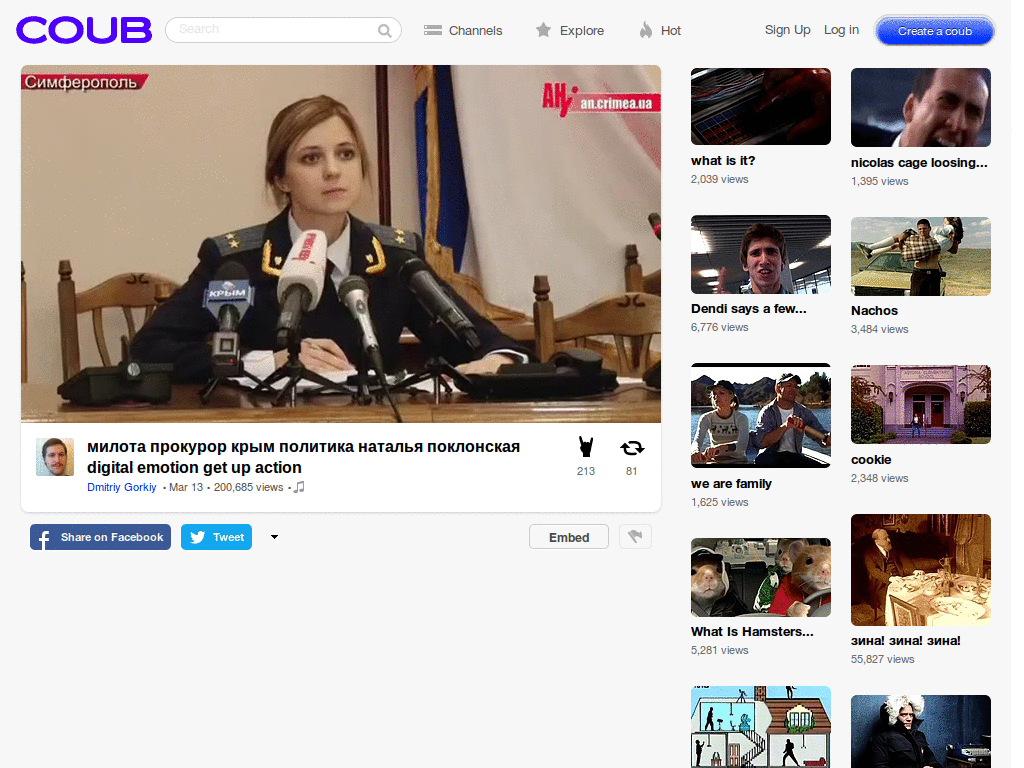Flag the coub with the flag icon
Screen dimensions: 1024x768
tap(635, 537)
